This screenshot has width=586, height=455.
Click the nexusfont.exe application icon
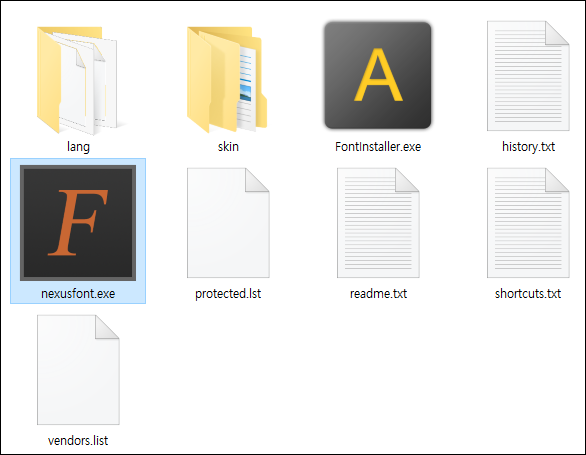tap(78, 223)
